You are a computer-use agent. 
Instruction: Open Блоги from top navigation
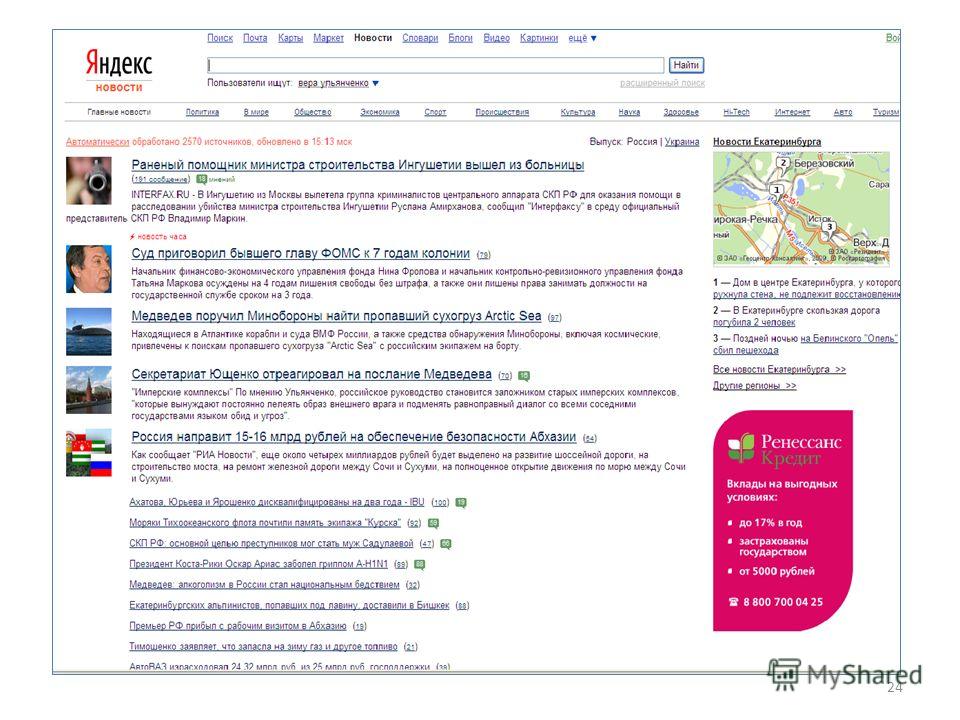[460, 38]
